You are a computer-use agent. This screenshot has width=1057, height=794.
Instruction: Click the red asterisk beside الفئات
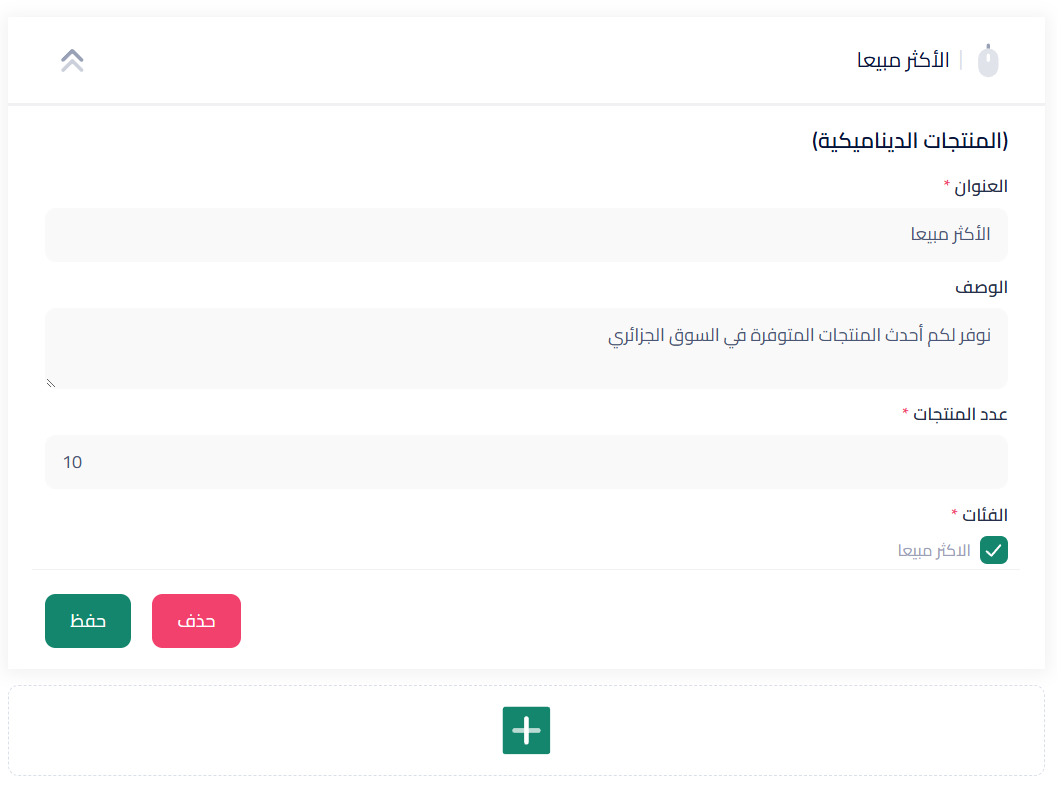point(954,512)
